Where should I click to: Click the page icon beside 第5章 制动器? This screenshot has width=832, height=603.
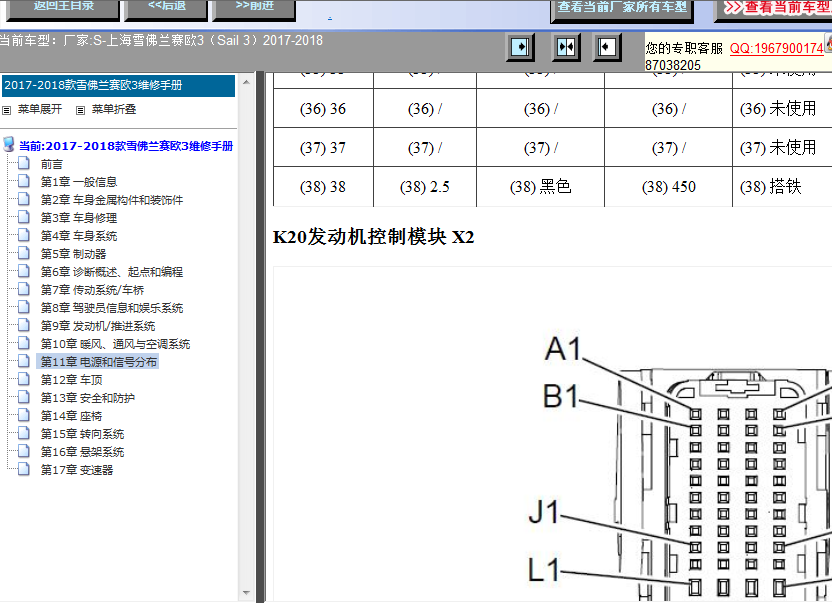coord(24,253)
